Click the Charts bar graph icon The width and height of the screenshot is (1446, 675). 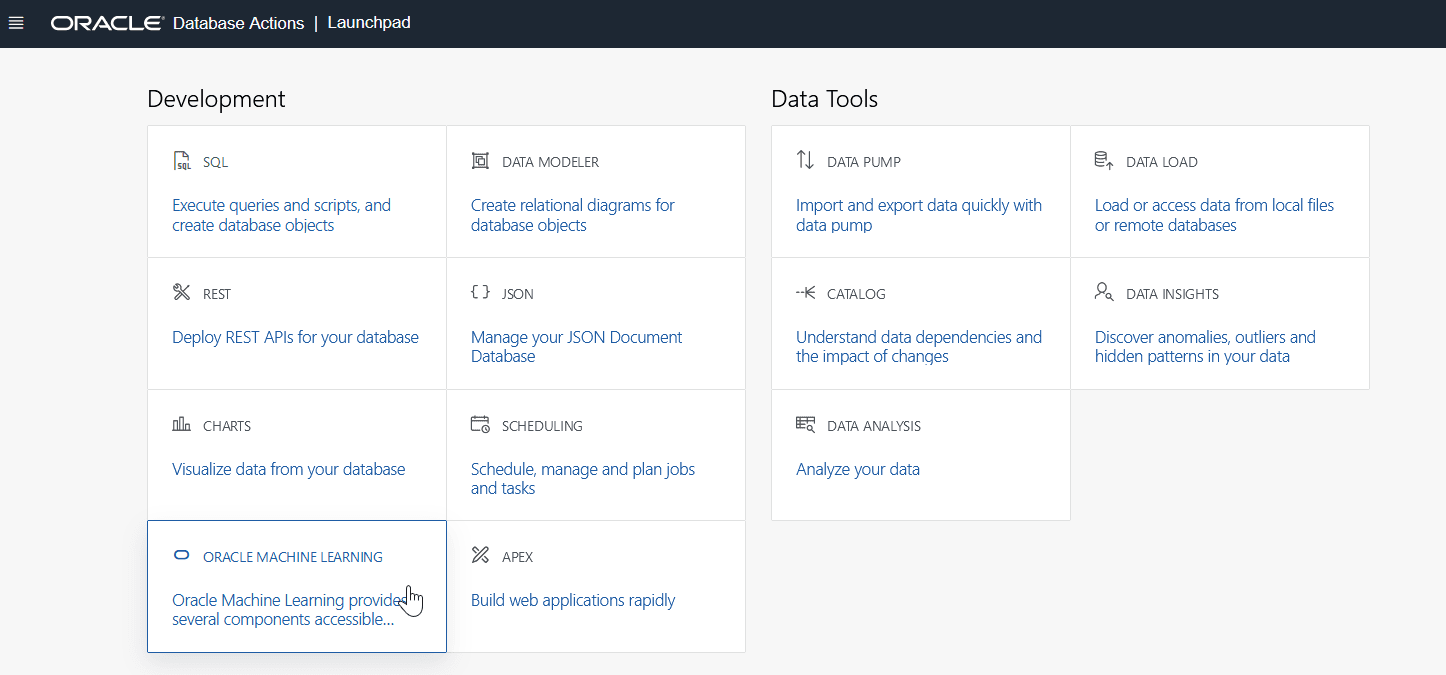181,424
